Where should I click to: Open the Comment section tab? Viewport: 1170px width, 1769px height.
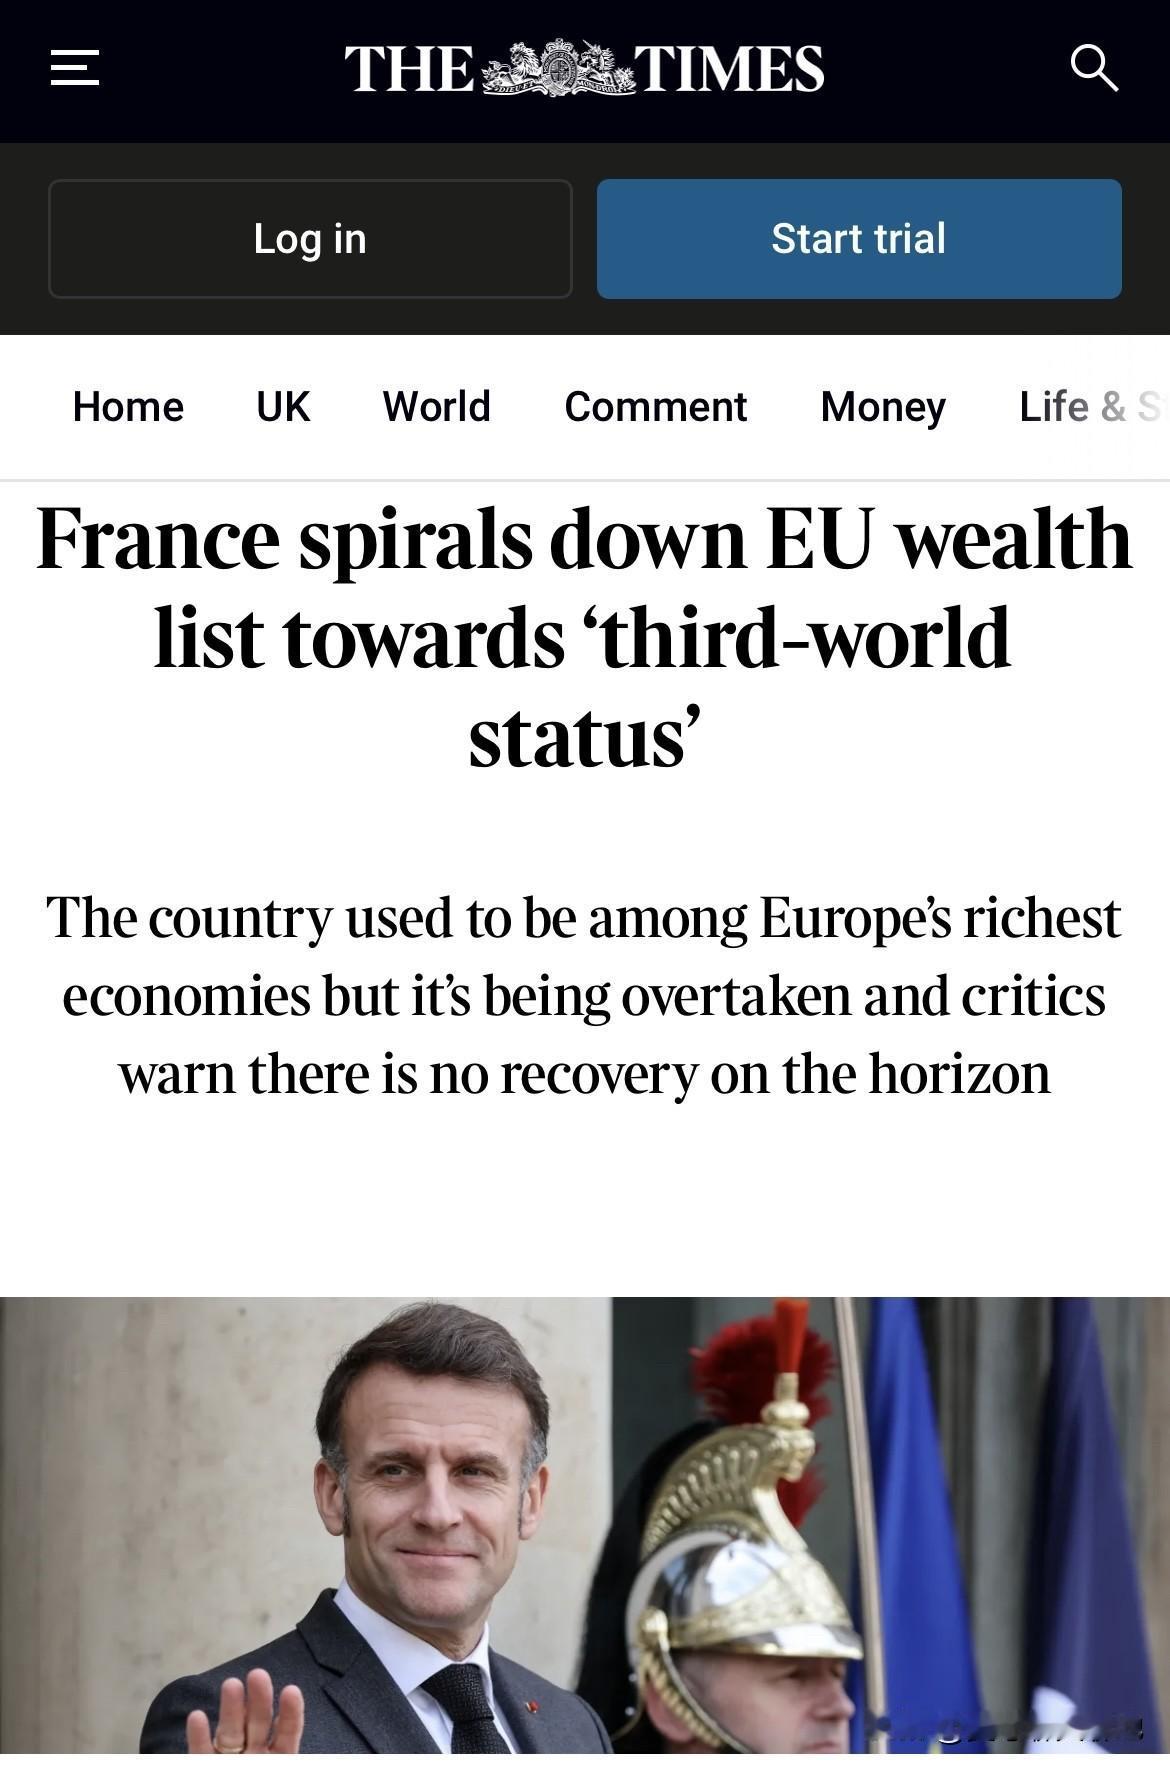click(655, 407)
